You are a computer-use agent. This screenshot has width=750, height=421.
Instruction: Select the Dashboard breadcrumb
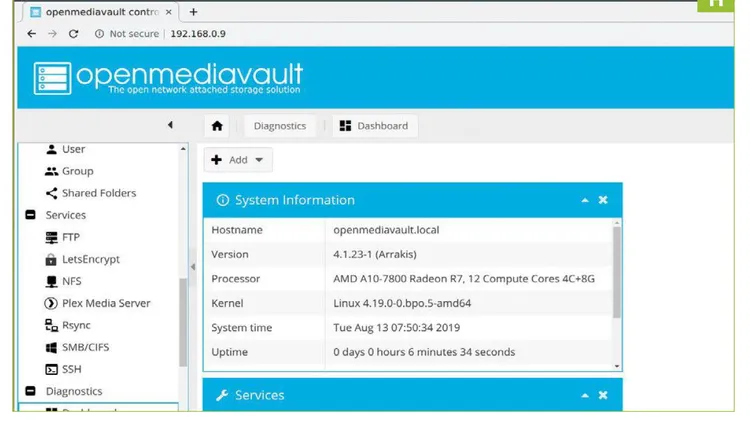(x=375, y=126)
